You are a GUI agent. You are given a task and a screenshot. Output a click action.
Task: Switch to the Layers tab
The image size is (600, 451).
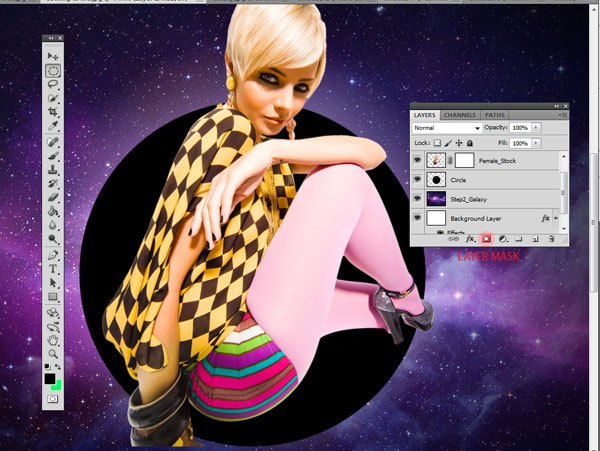tap(424, 115)
